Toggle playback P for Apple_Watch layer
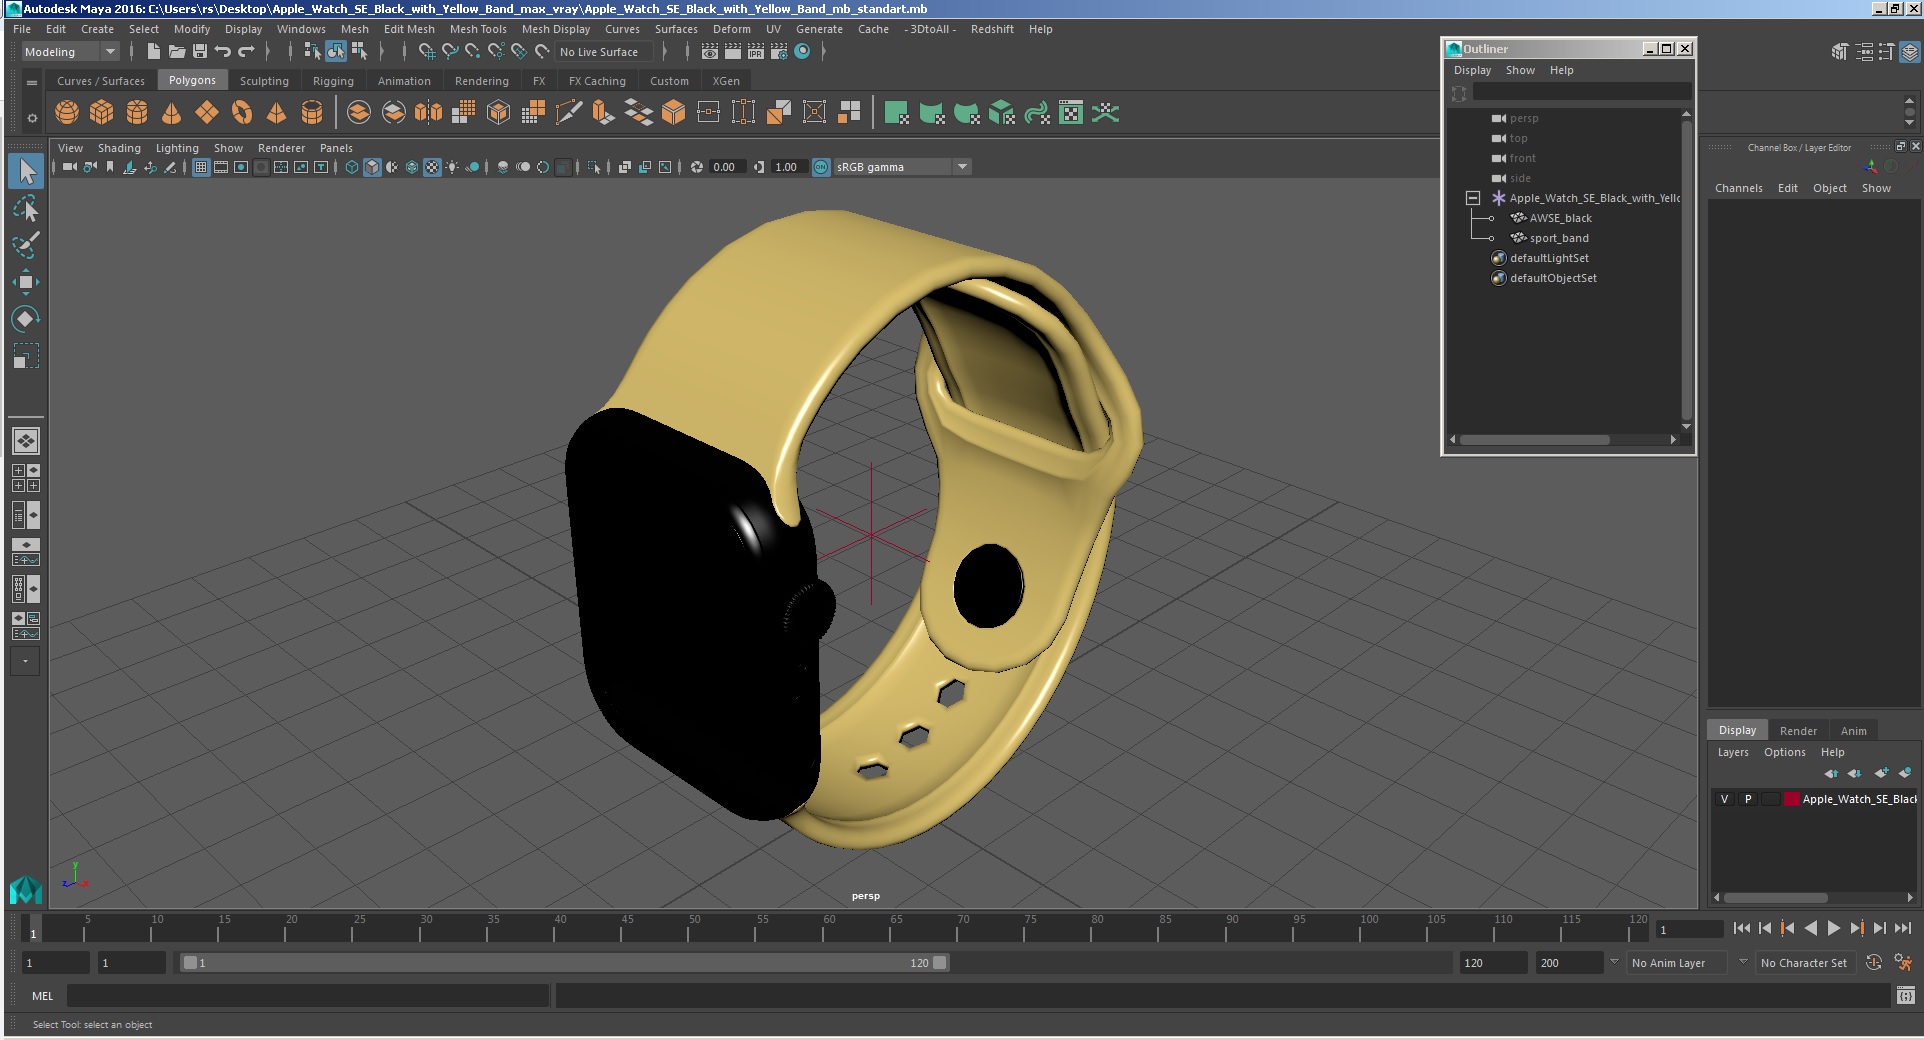The width and height of the screenshot is (1924, 1040). (x=1748, y=799)
